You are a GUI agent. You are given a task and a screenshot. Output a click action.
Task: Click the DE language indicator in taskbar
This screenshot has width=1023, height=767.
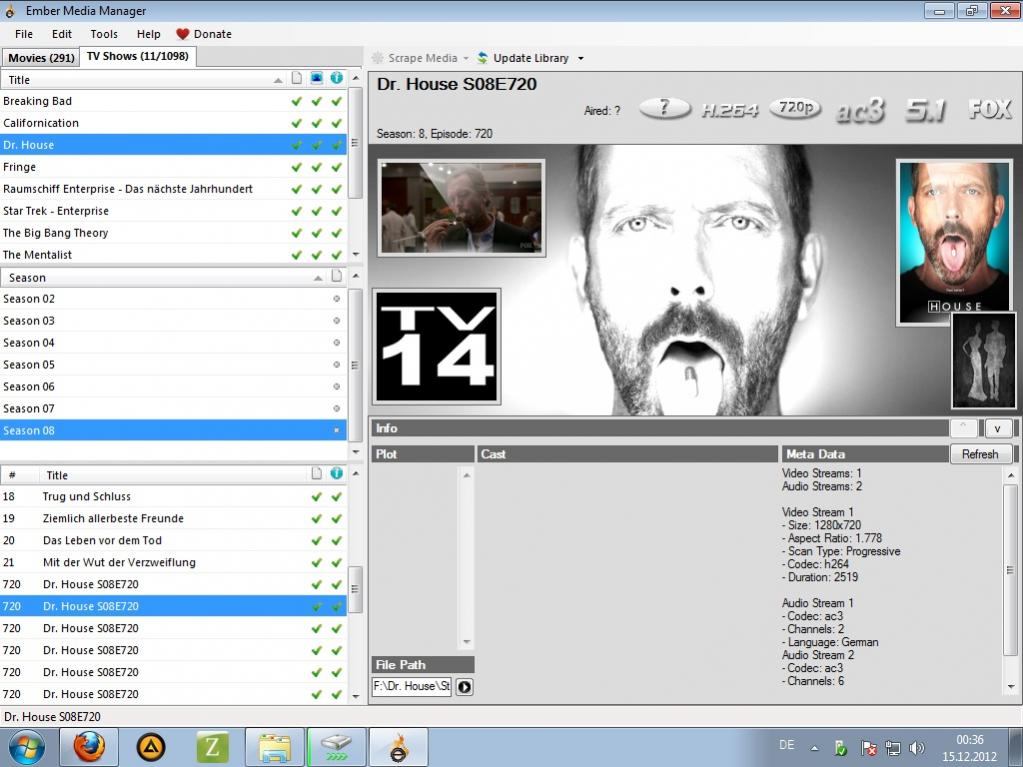point(787,745)
